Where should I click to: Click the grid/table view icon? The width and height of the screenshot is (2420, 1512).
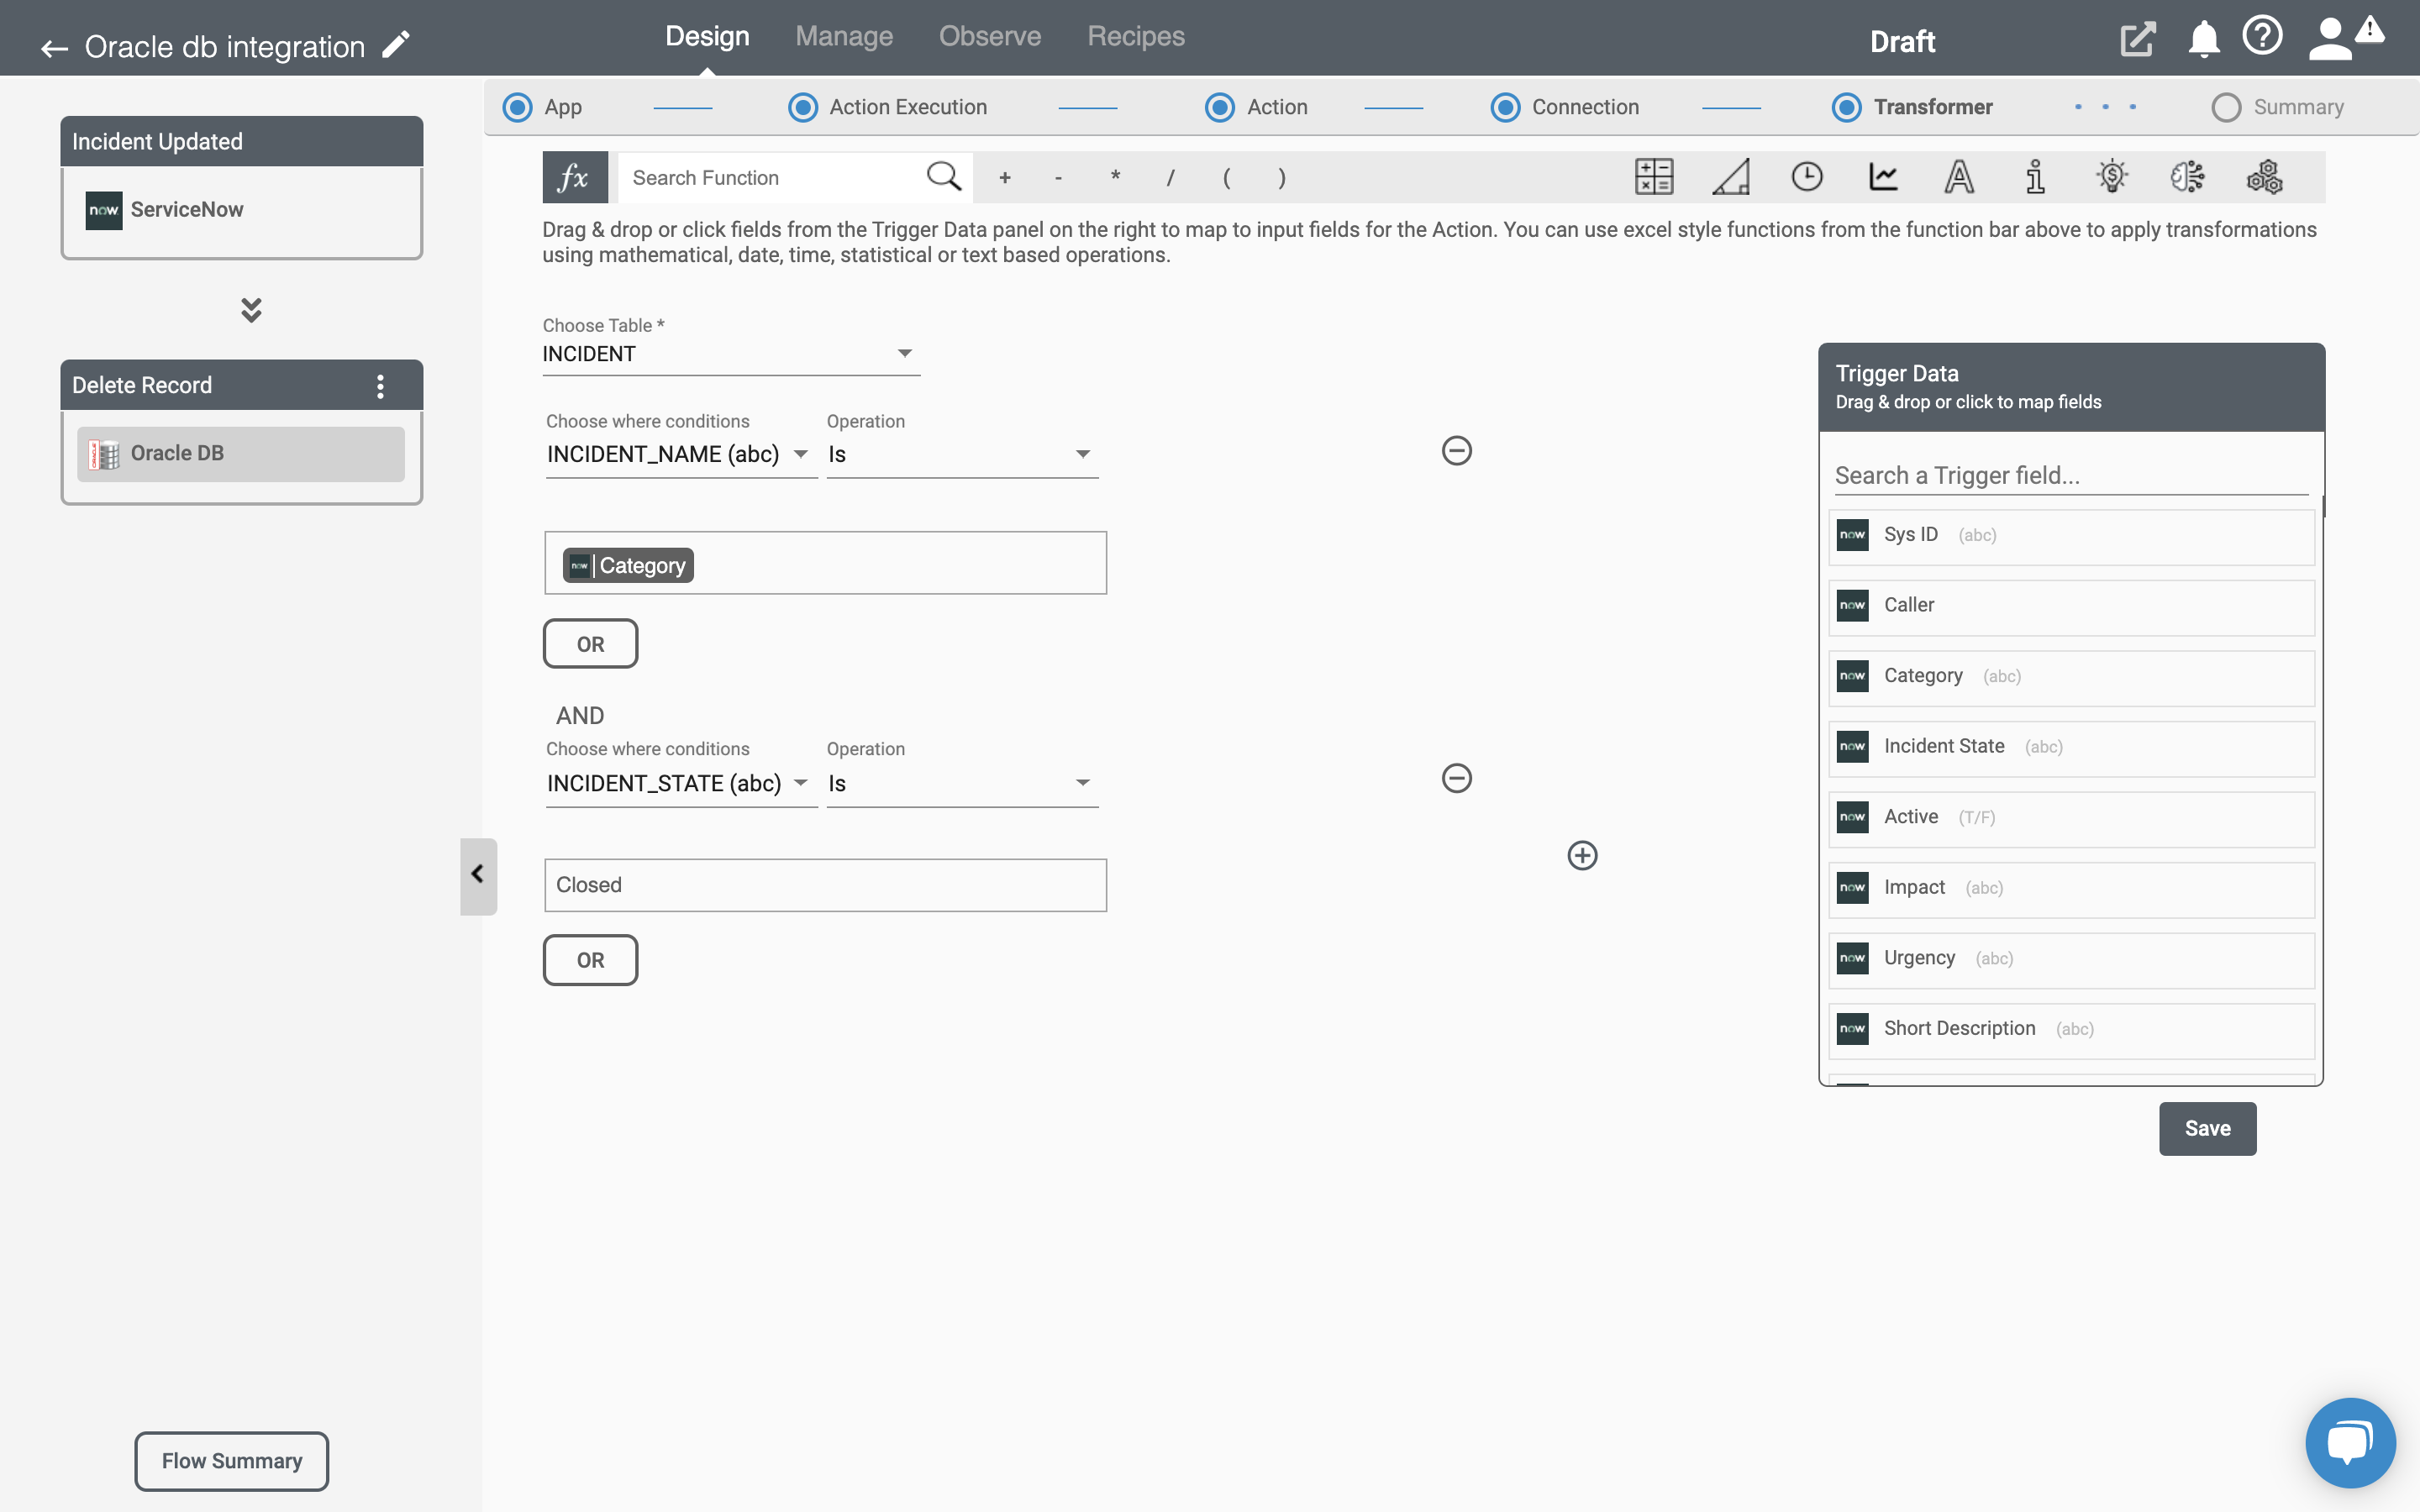1652,176
